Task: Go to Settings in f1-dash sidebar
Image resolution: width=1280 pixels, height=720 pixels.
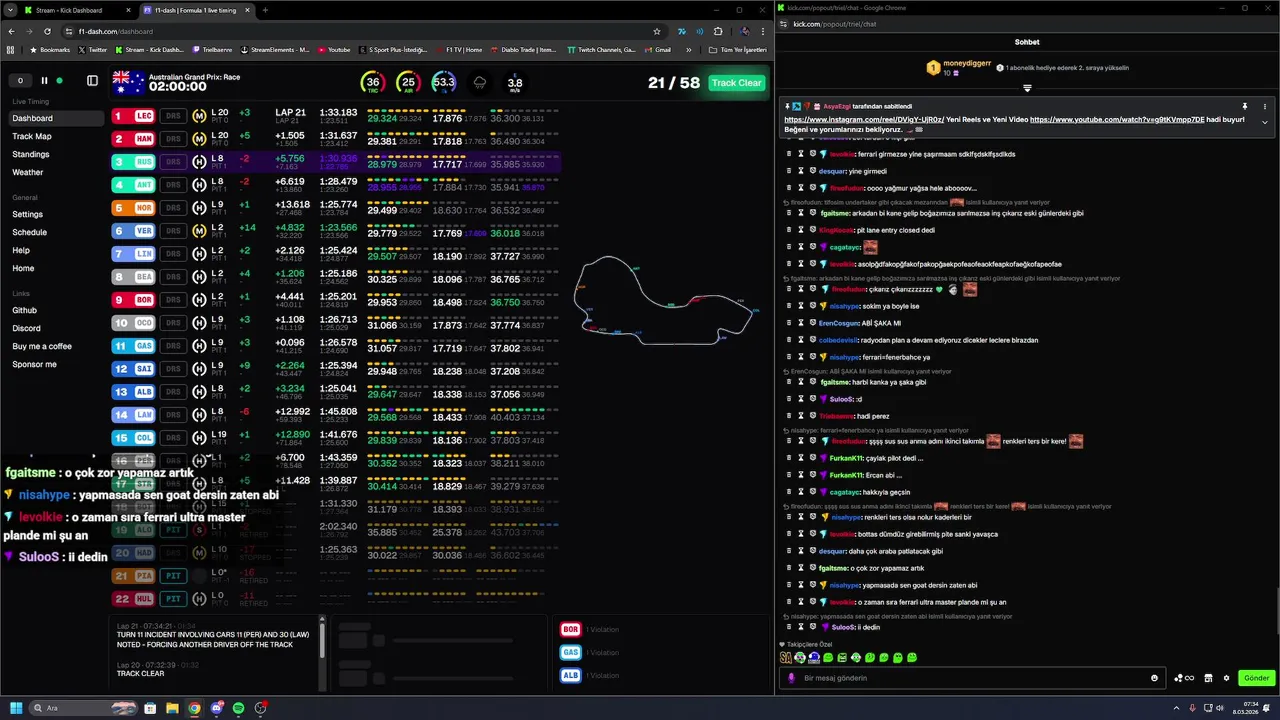Action: (28, 214)
